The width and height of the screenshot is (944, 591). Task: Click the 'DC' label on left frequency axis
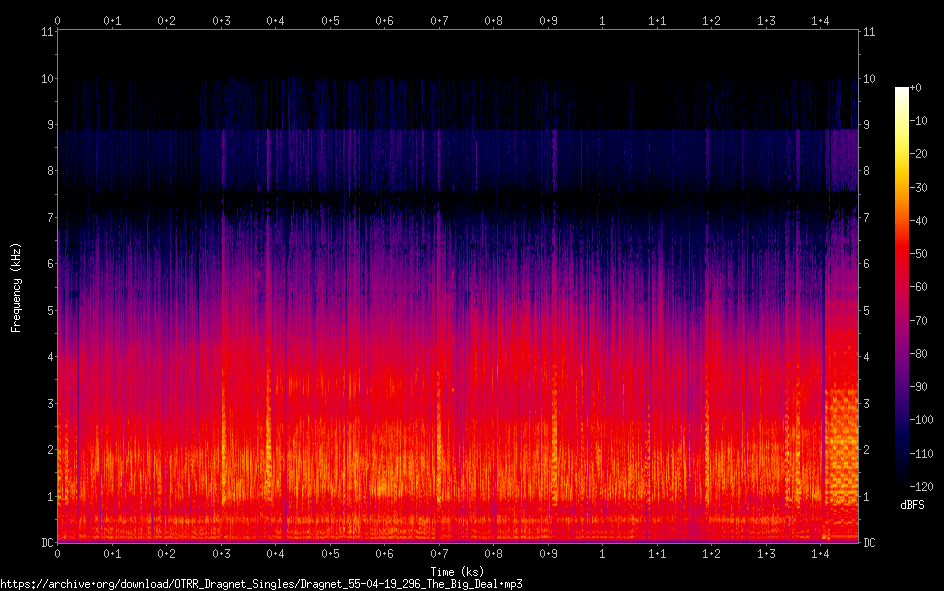45,543
